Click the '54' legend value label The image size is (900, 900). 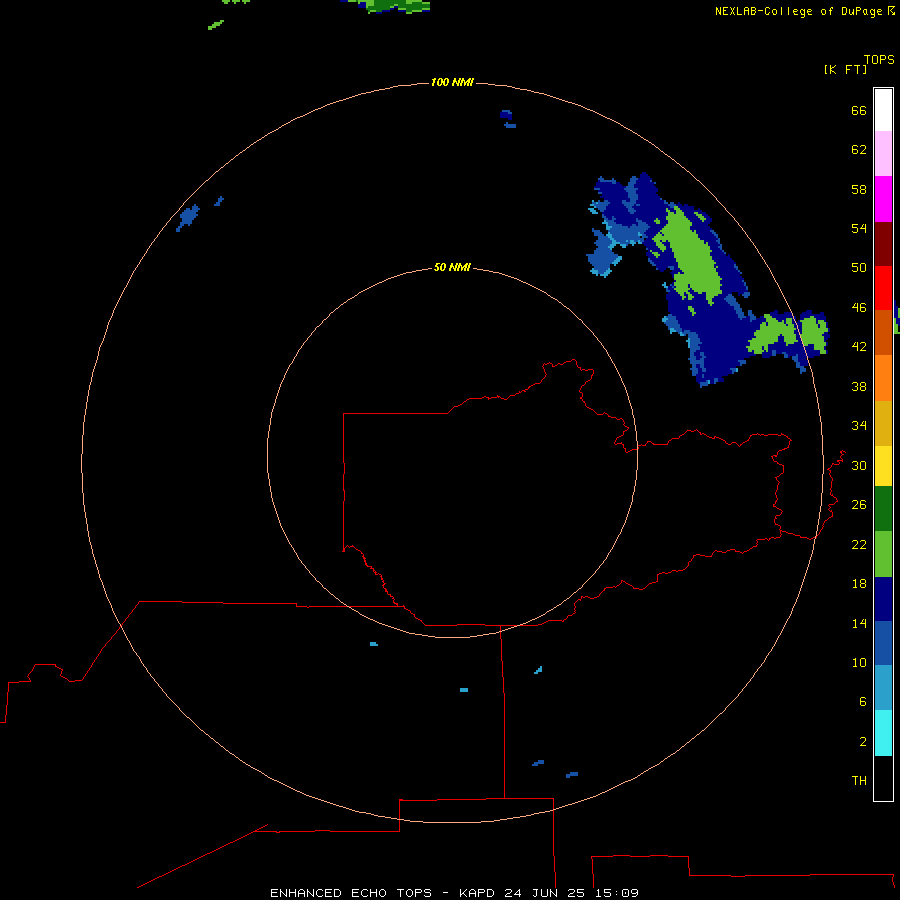coord(859,228)
